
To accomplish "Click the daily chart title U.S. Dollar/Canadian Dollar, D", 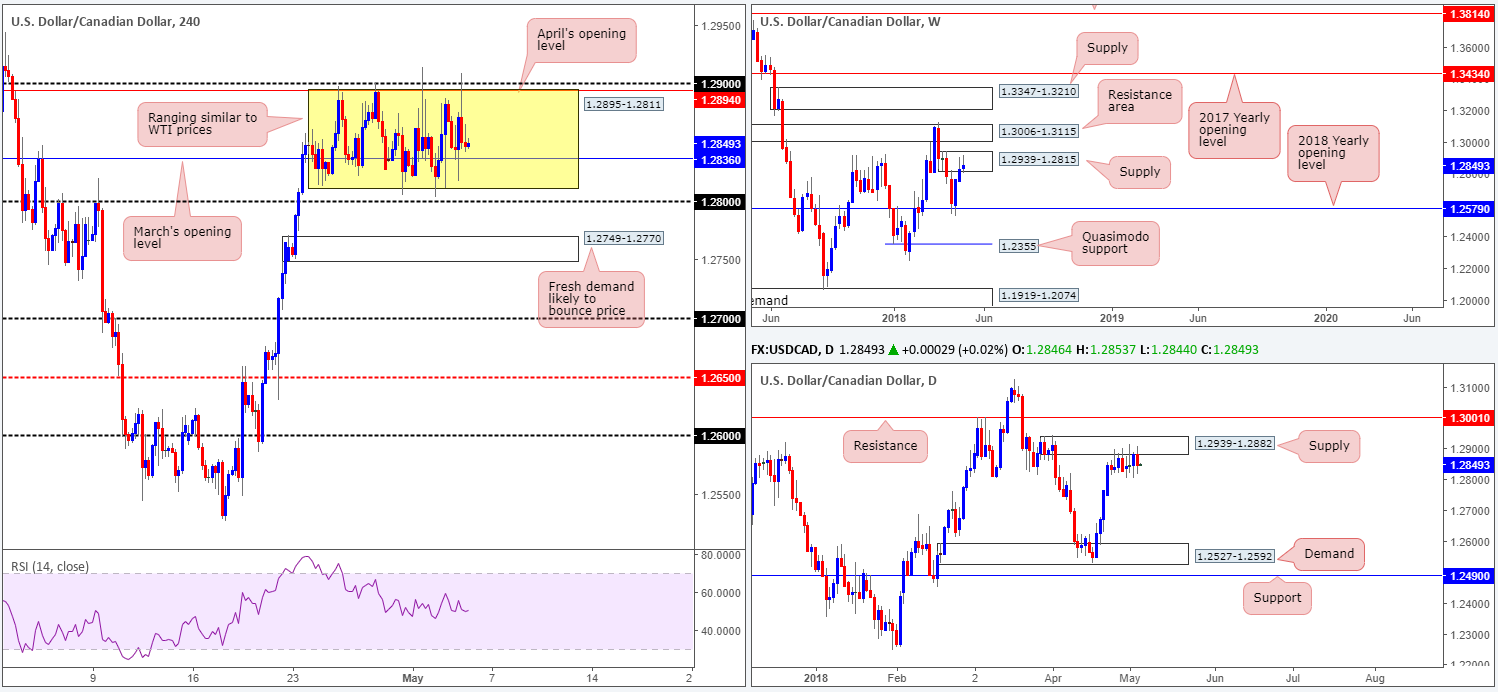I will pos(848,380).
